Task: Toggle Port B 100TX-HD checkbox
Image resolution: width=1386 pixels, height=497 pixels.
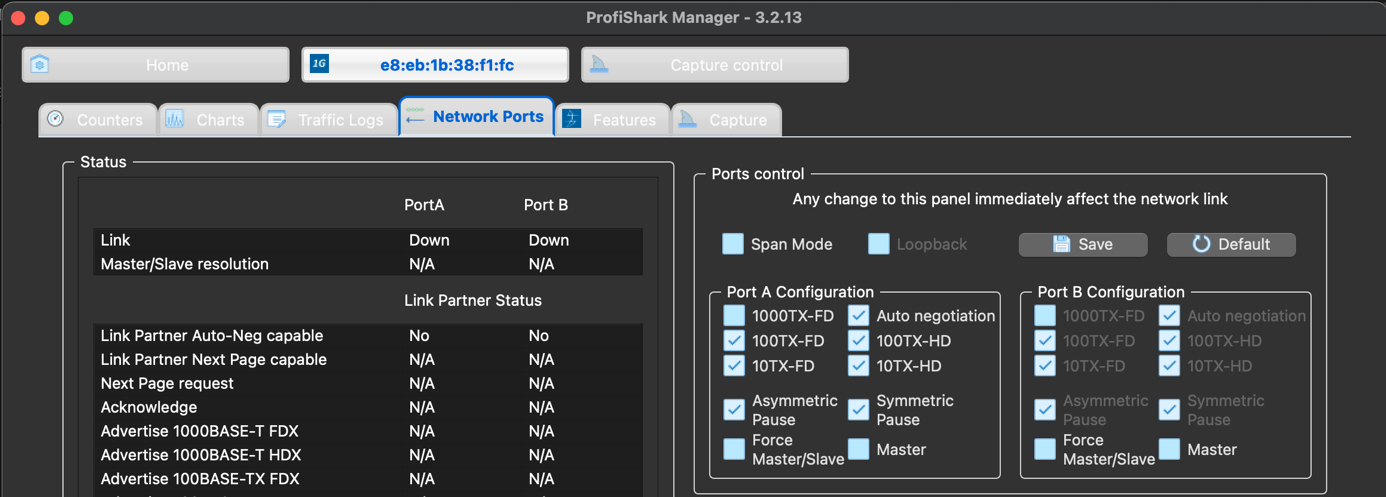Action: coord(1170,341)
